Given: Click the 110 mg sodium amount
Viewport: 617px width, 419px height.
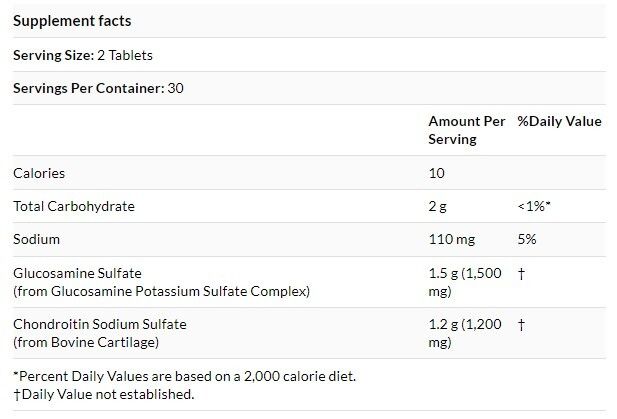Looking at the screenshot, I should click(452, 239).
